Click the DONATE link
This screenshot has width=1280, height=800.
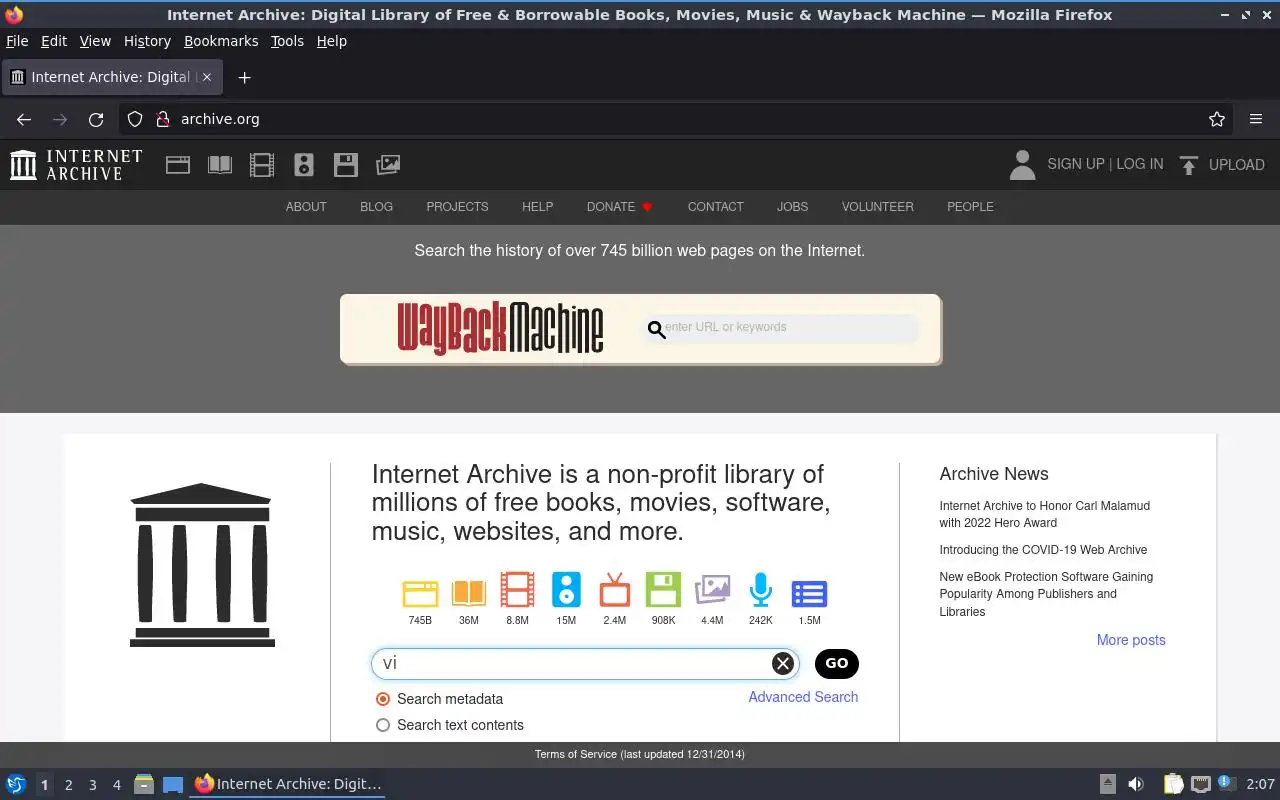(x=619, y=207)
